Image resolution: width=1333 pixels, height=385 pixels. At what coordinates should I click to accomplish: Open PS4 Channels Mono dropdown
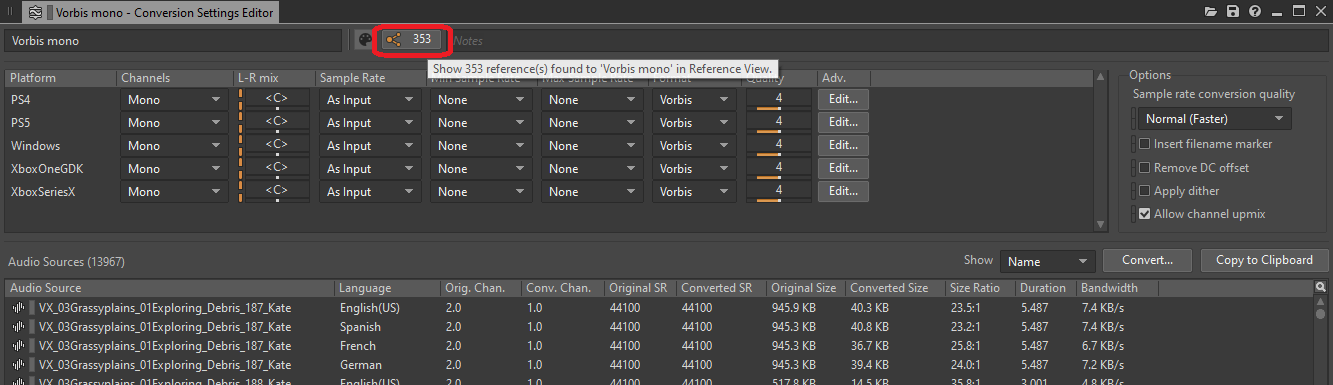174,99
